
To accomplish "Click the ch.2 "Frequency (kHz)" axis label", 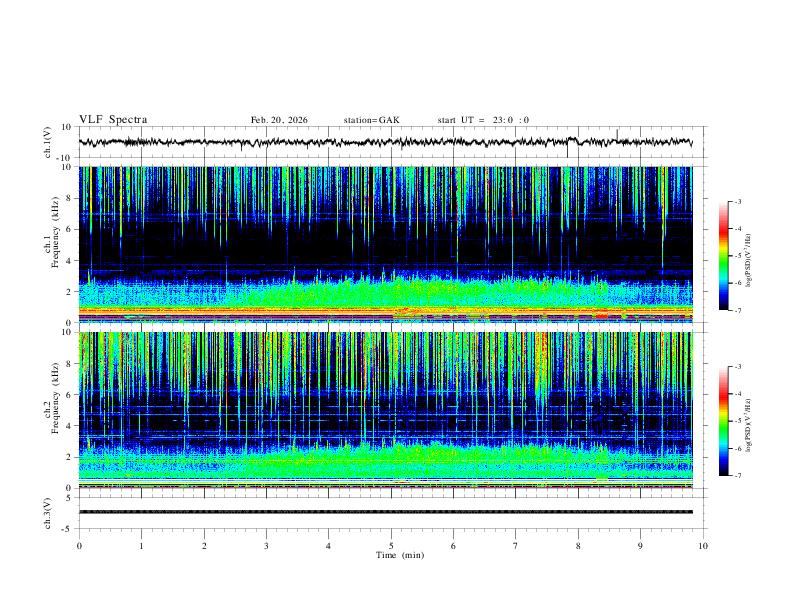I will [56, 398].
